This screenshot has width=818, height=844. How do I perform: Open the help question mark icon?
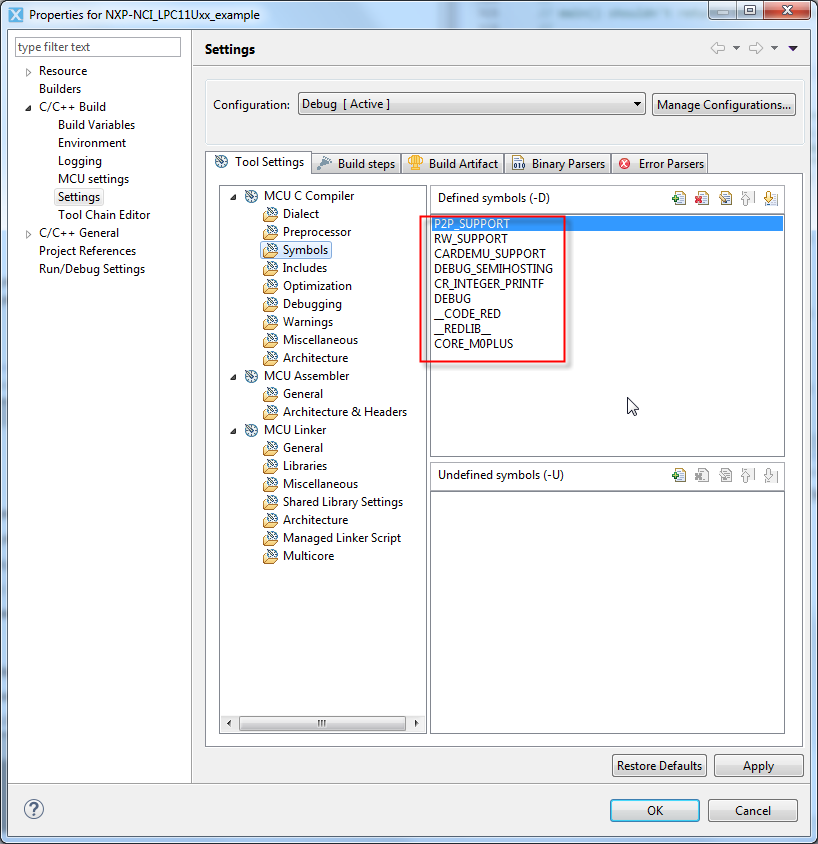[34, 809]
